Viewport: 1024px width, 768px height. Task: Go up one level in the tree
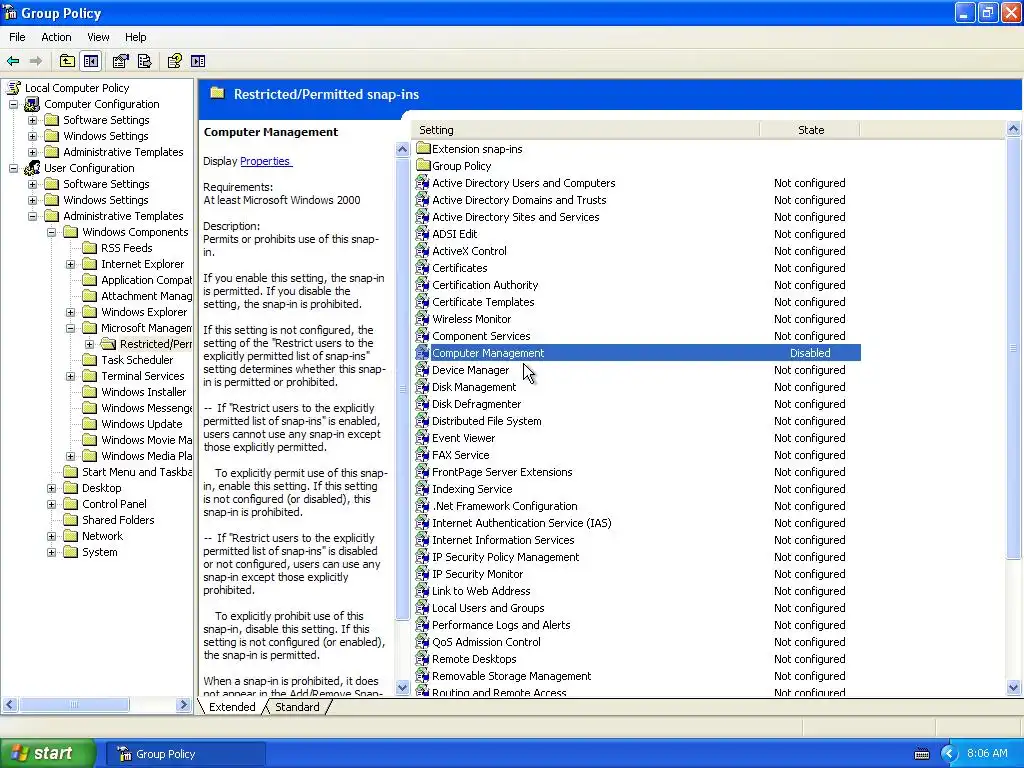67,61
